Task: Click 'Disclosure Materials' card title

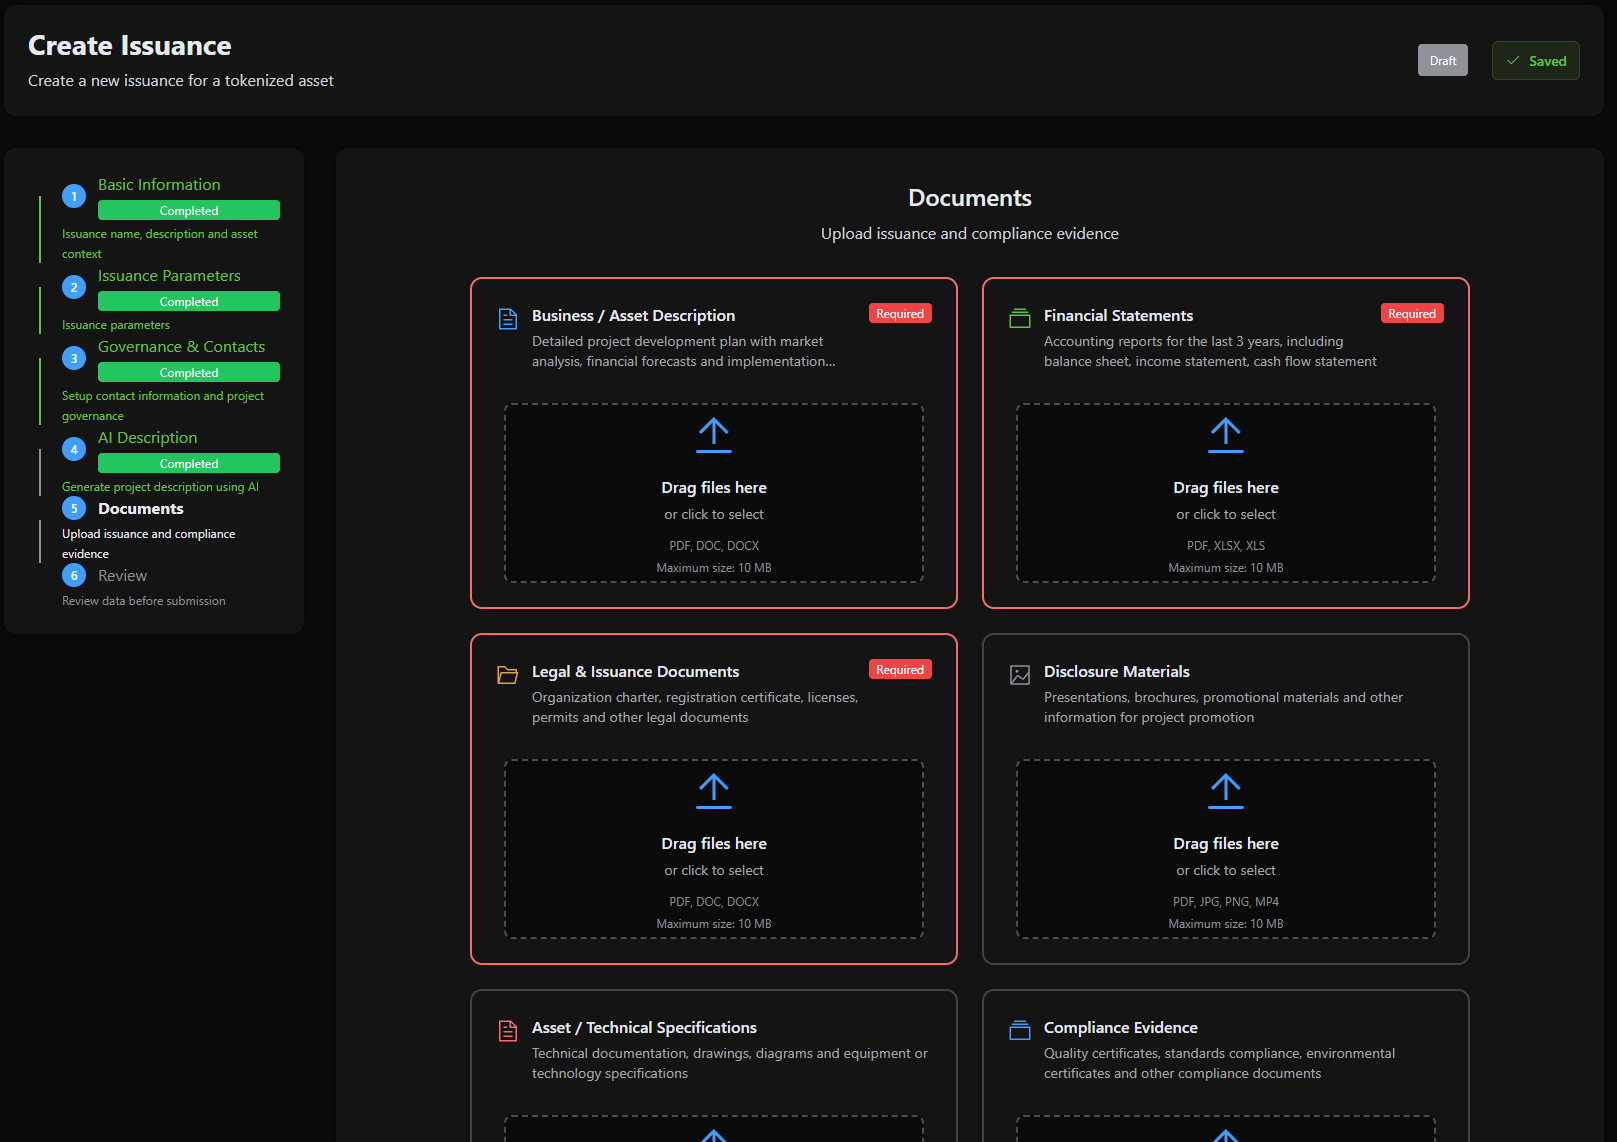Action: click(1116, 672)
